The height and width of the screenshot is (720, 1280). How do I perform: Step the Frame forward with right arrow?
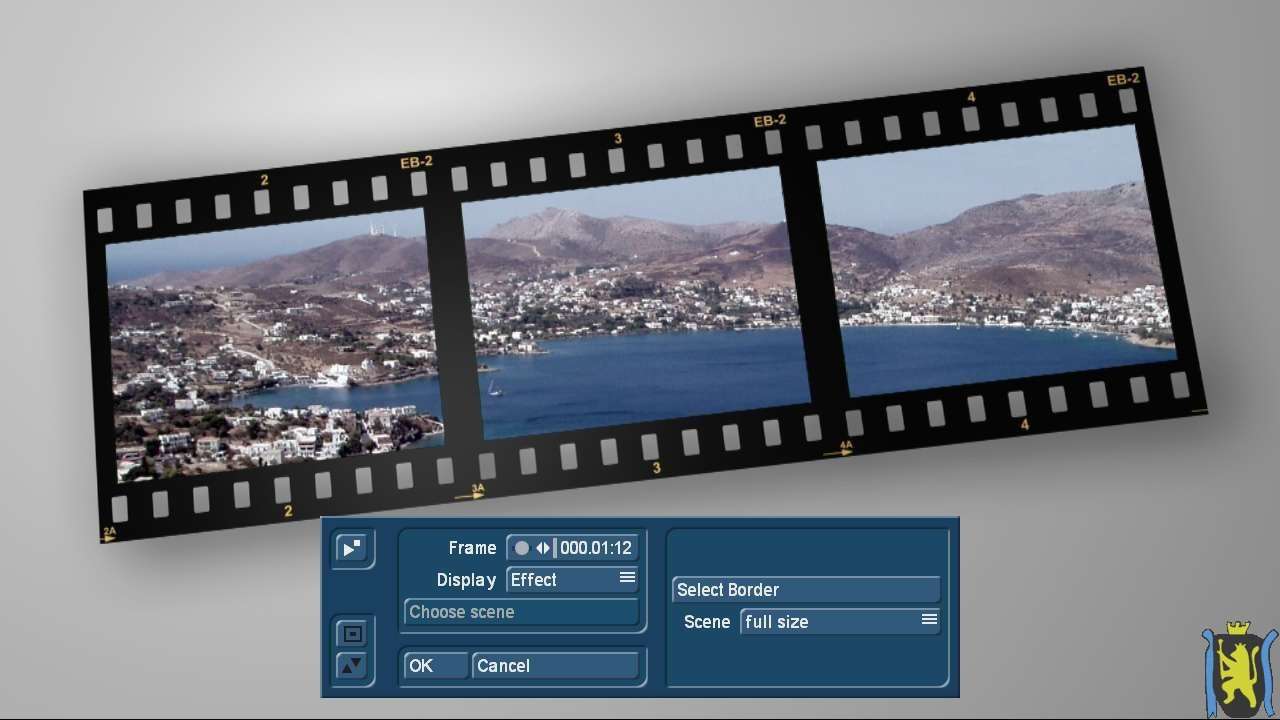(548, 548)
